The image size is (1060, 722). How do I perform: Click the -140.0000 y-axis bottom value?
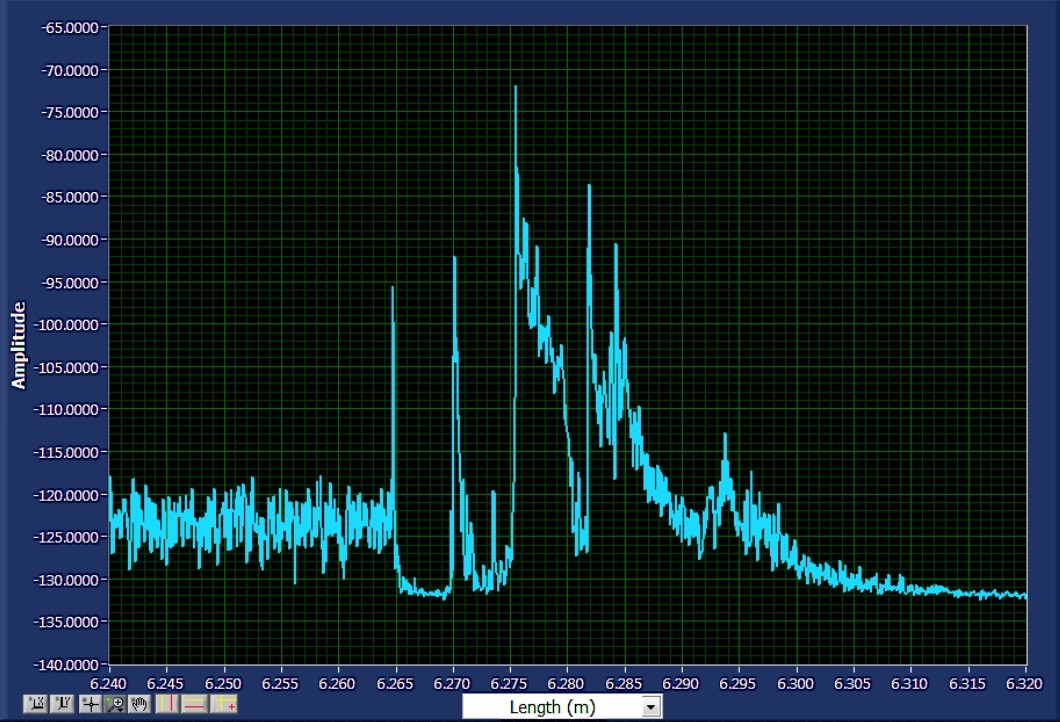(66, 665)
